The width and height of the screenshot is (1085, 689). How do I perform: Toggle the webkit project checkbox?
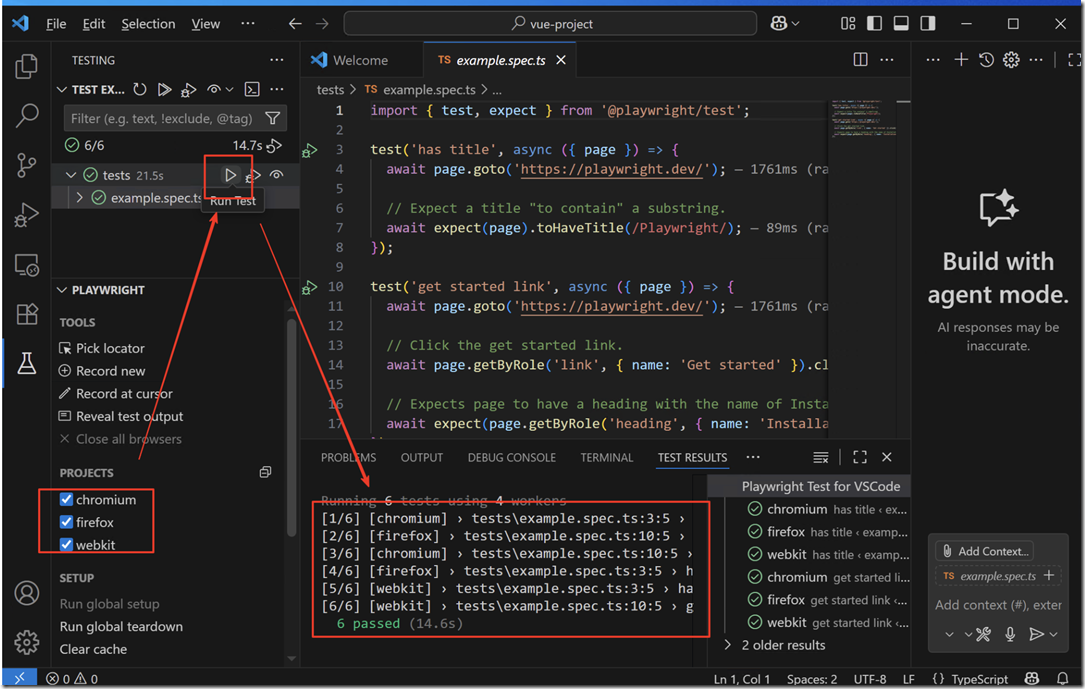click(66, 545)
